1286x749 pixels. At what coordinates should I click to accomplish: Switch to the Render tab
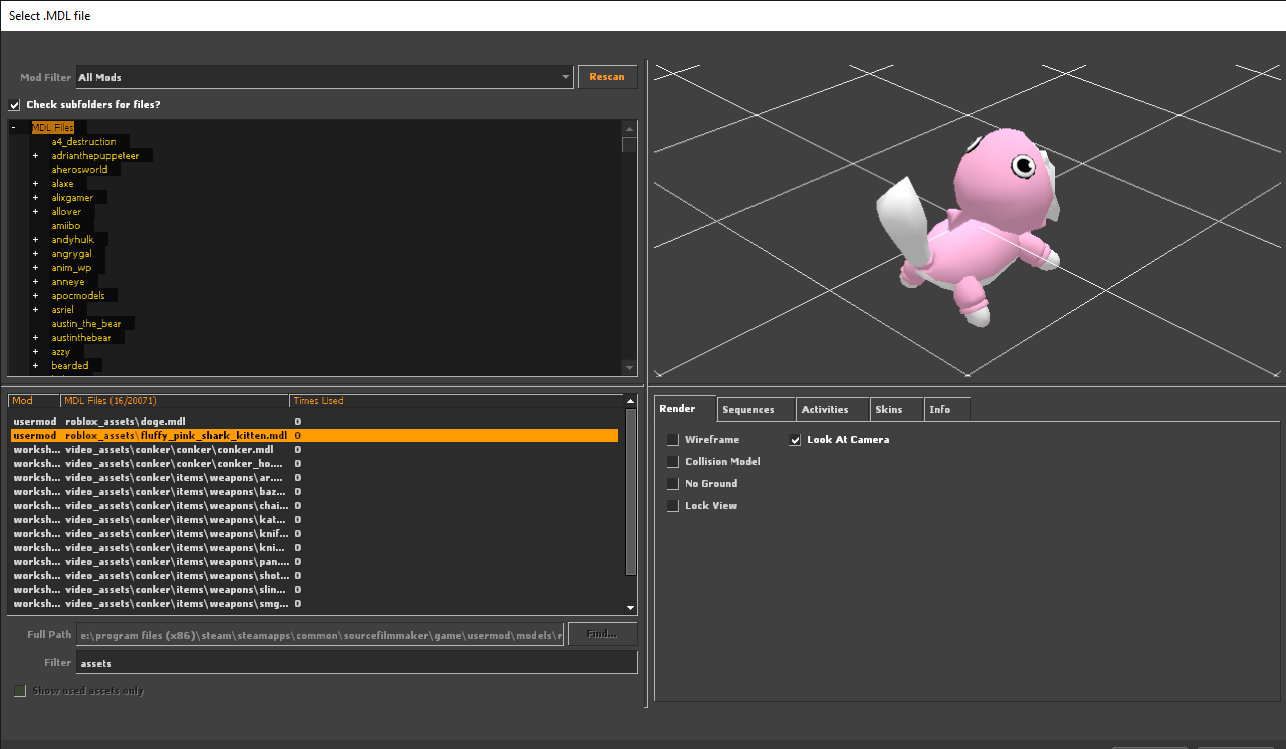[686, 409]
